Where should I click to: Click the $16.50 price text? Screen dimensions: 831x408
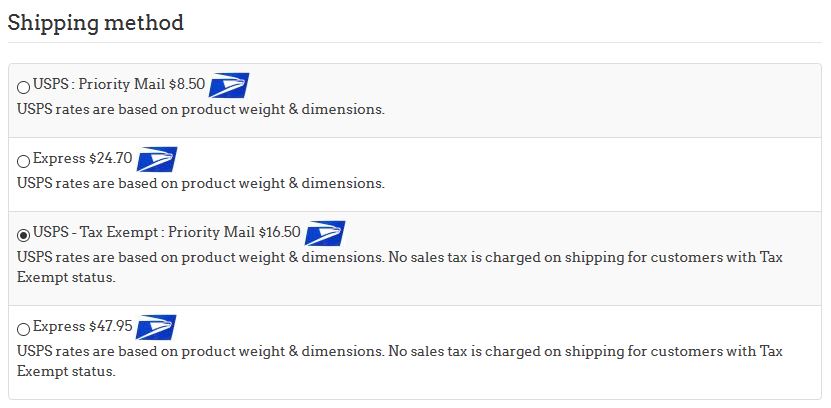coord(279,232)
